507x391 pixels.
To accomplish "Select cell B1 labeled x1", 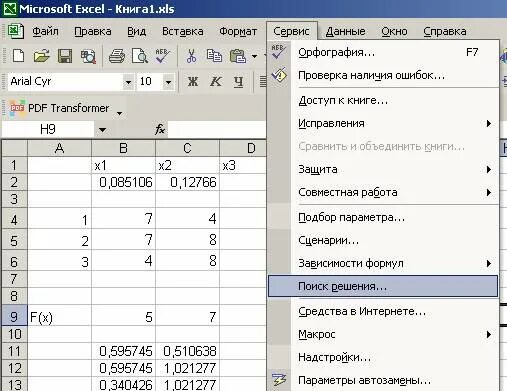I will tap(123, 165).
